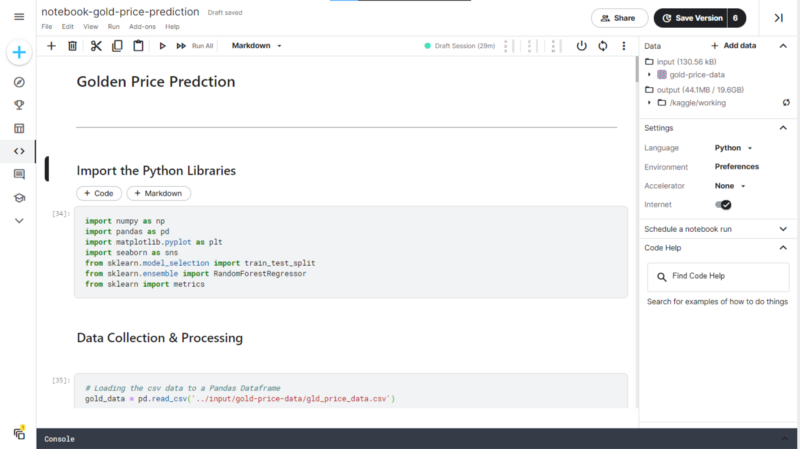
Task: Open the Markdown cell type dropdown
Action: click(257, 46)
